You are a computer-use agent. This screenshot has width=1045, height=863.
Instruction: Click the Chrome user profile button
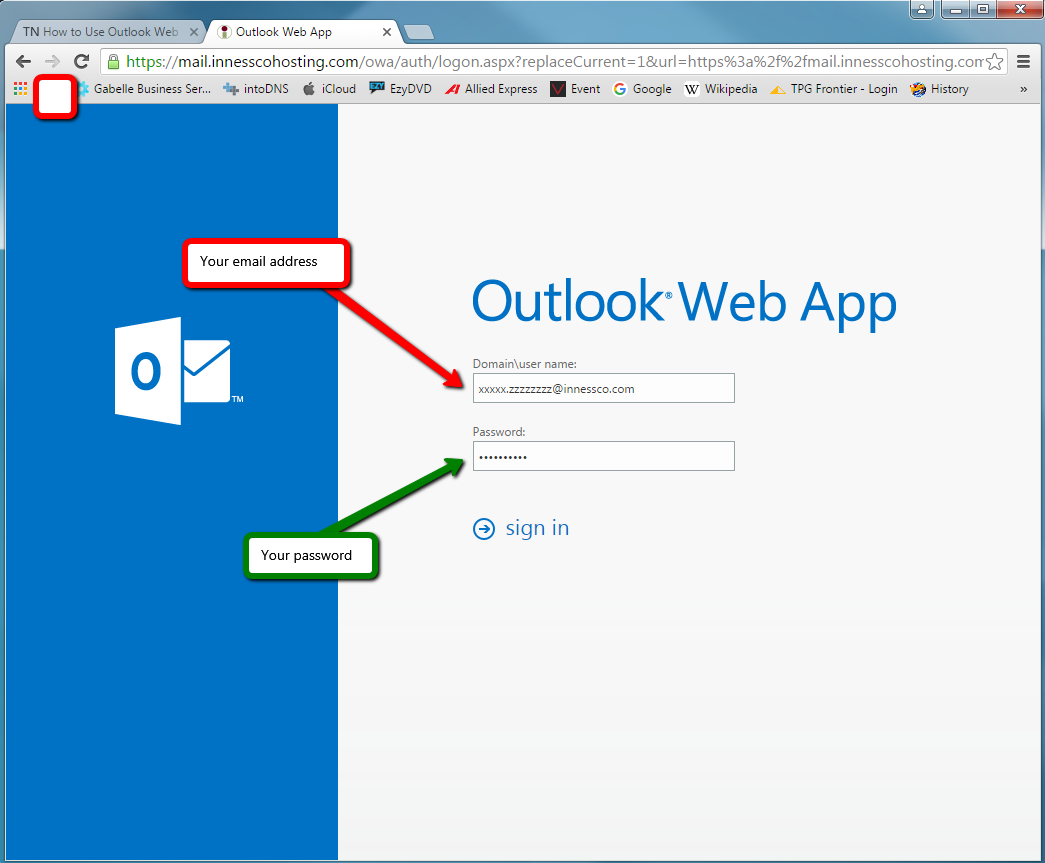[922, 9]
